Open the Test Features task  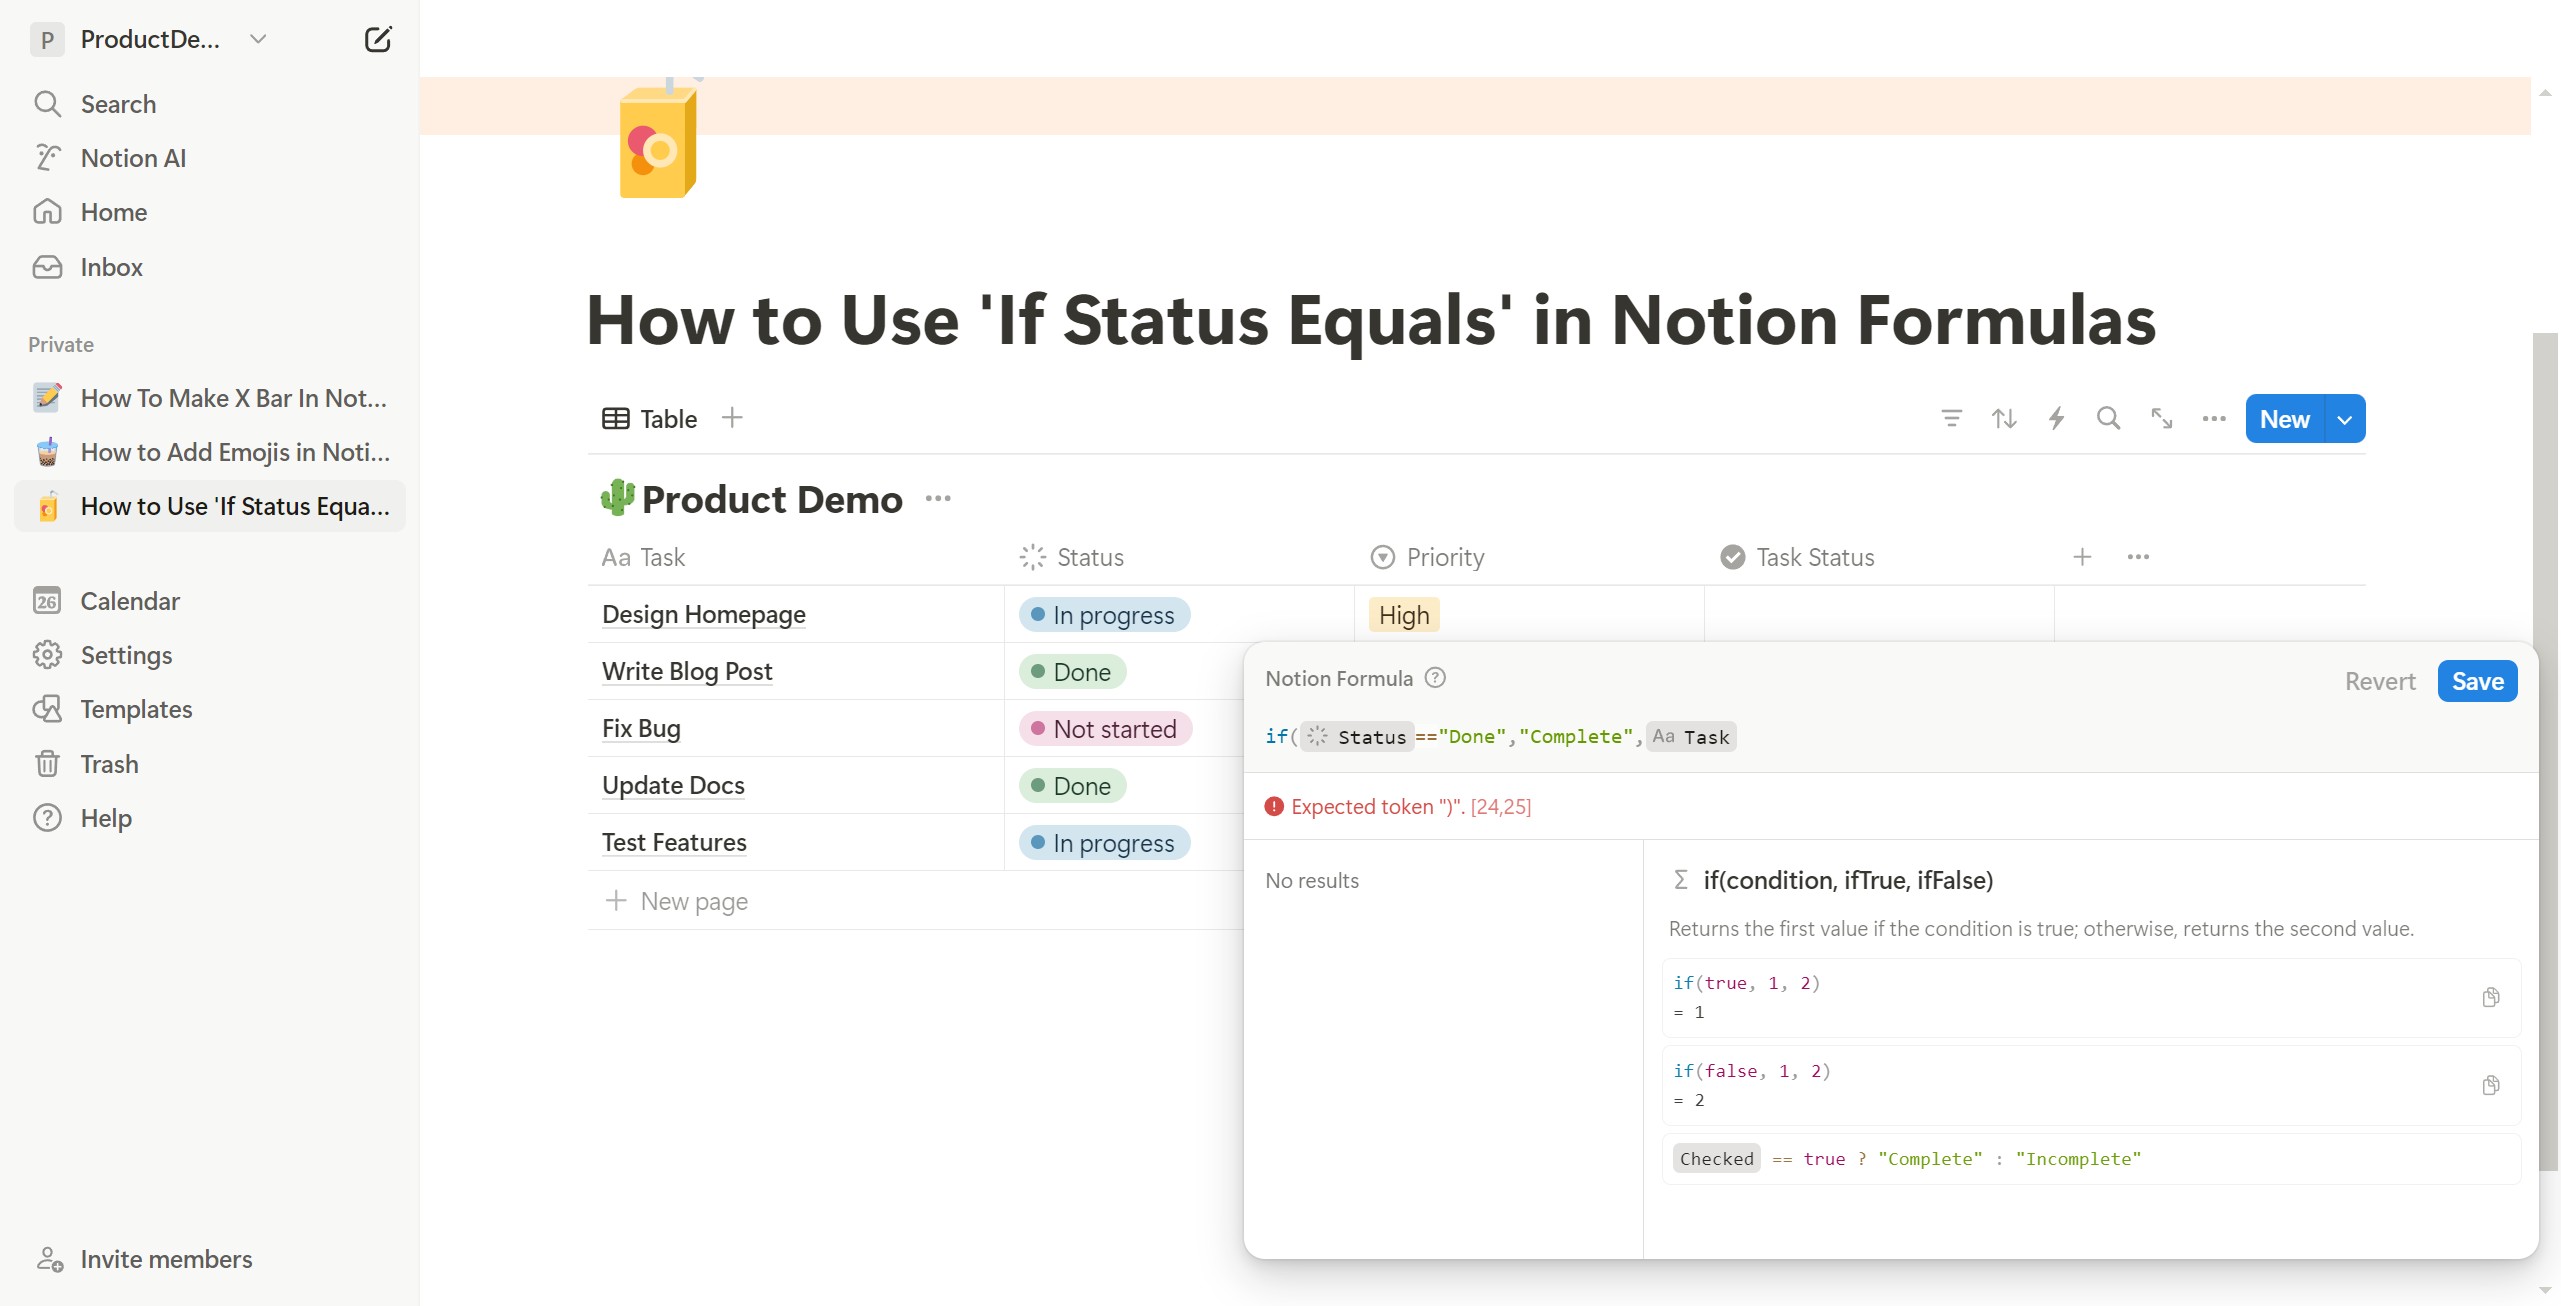pos(674,843)
